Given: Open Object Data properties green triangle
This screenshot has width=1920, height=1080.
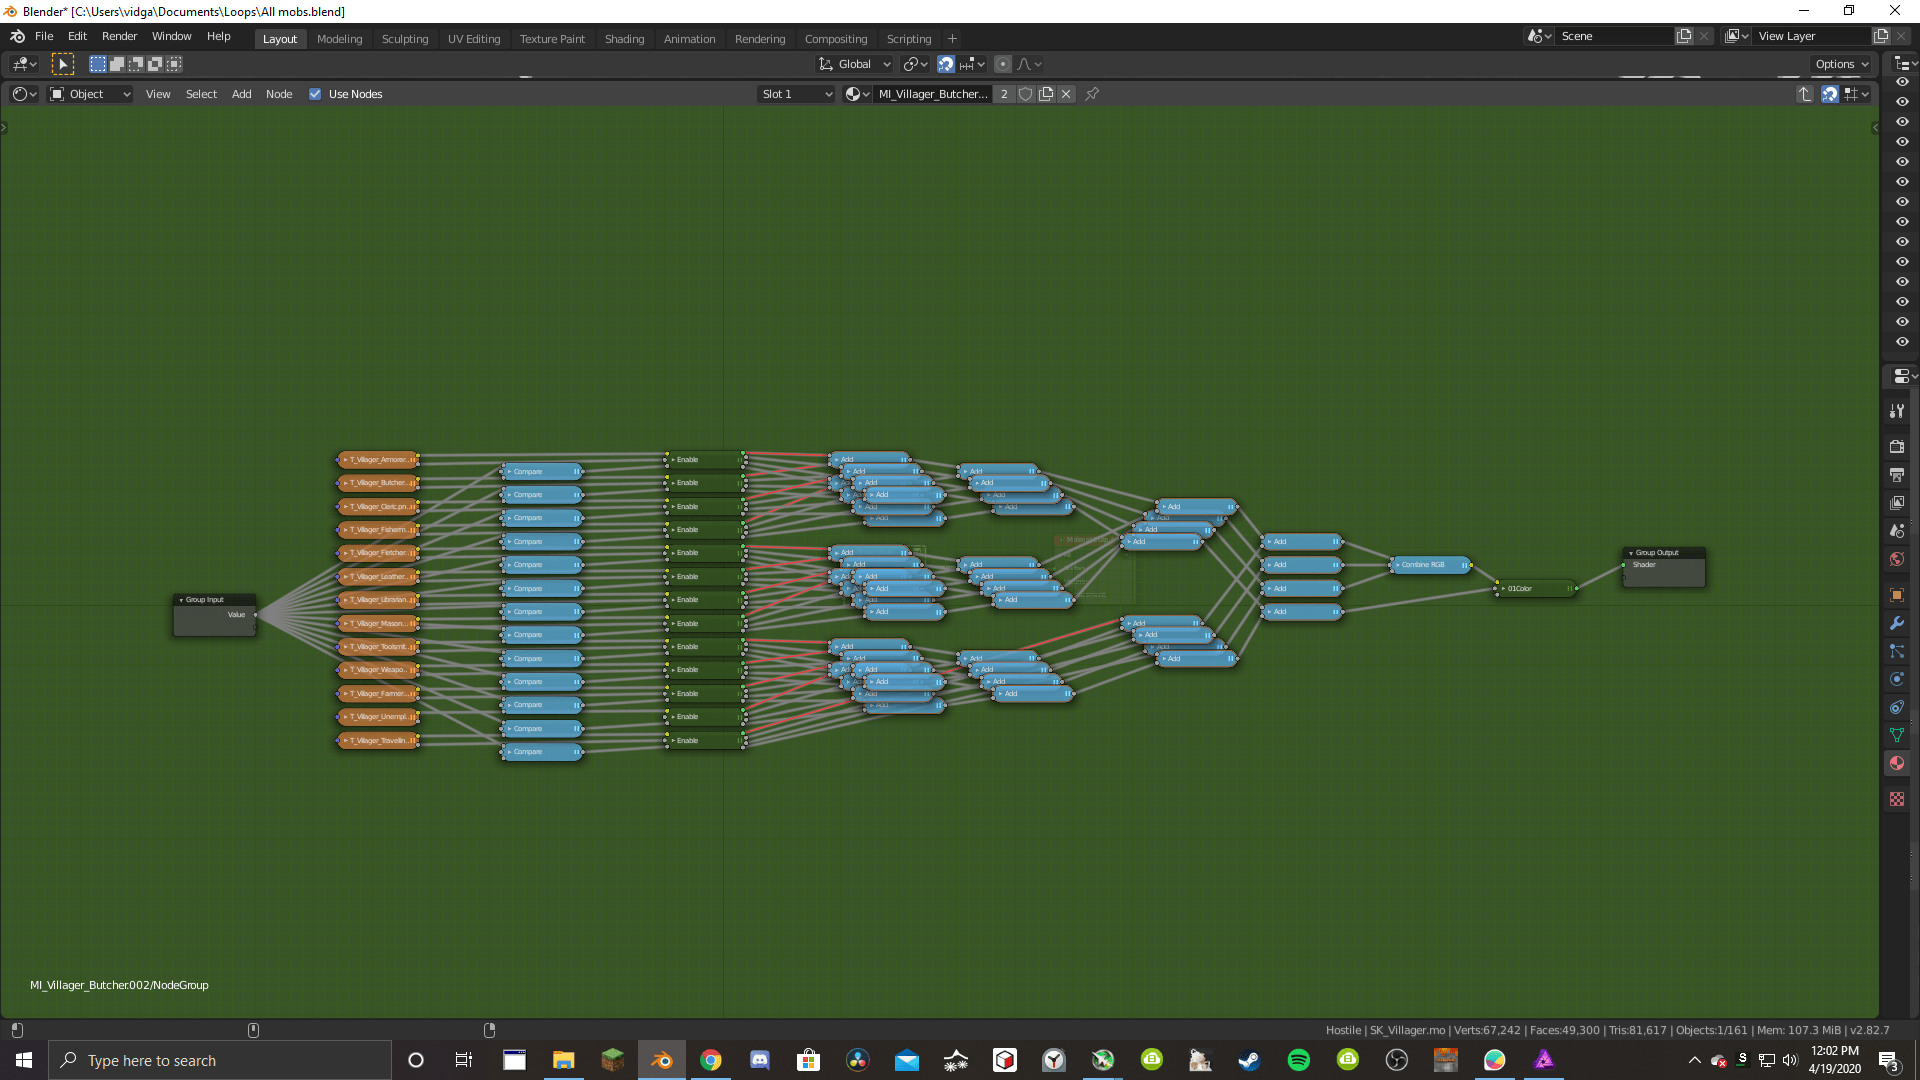Looking at the screenshot, I should coord(1897,735).
